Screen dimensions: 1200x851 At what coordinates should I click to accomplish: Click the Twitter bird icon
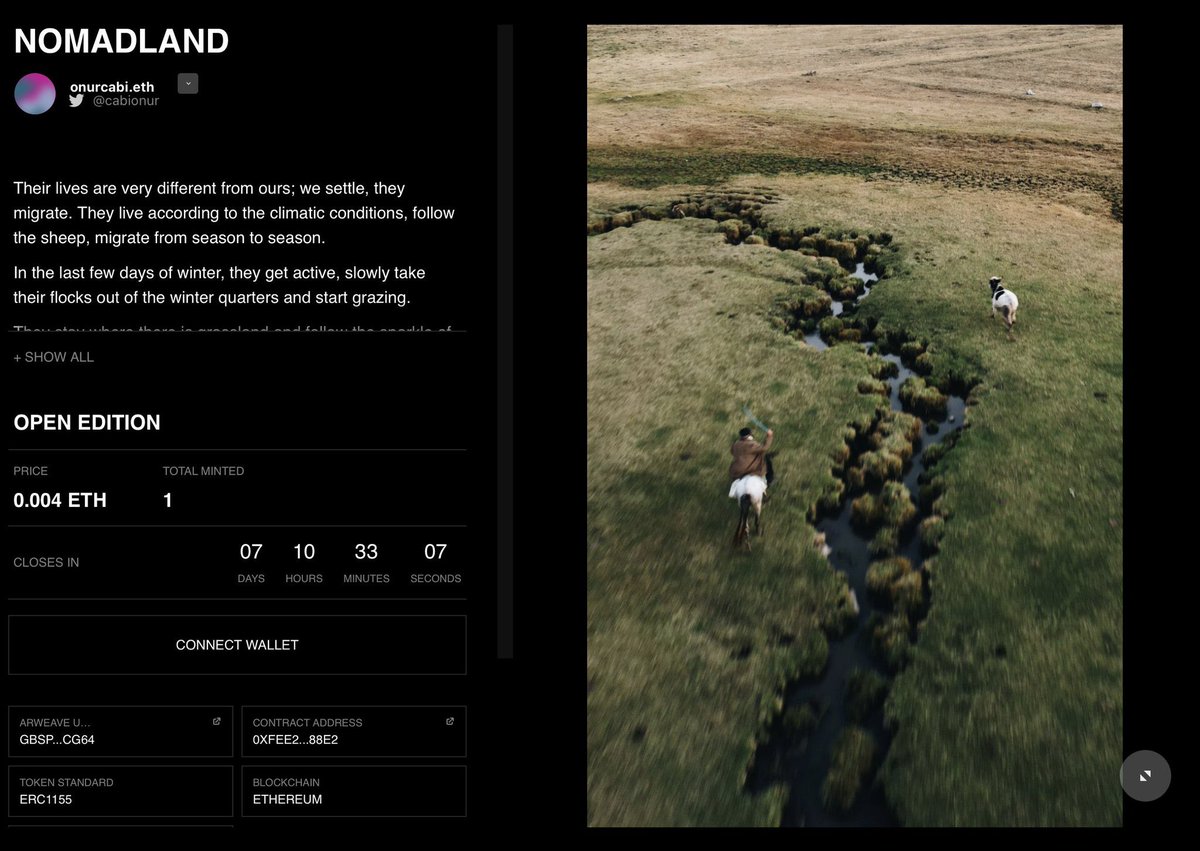click(76, 101)
